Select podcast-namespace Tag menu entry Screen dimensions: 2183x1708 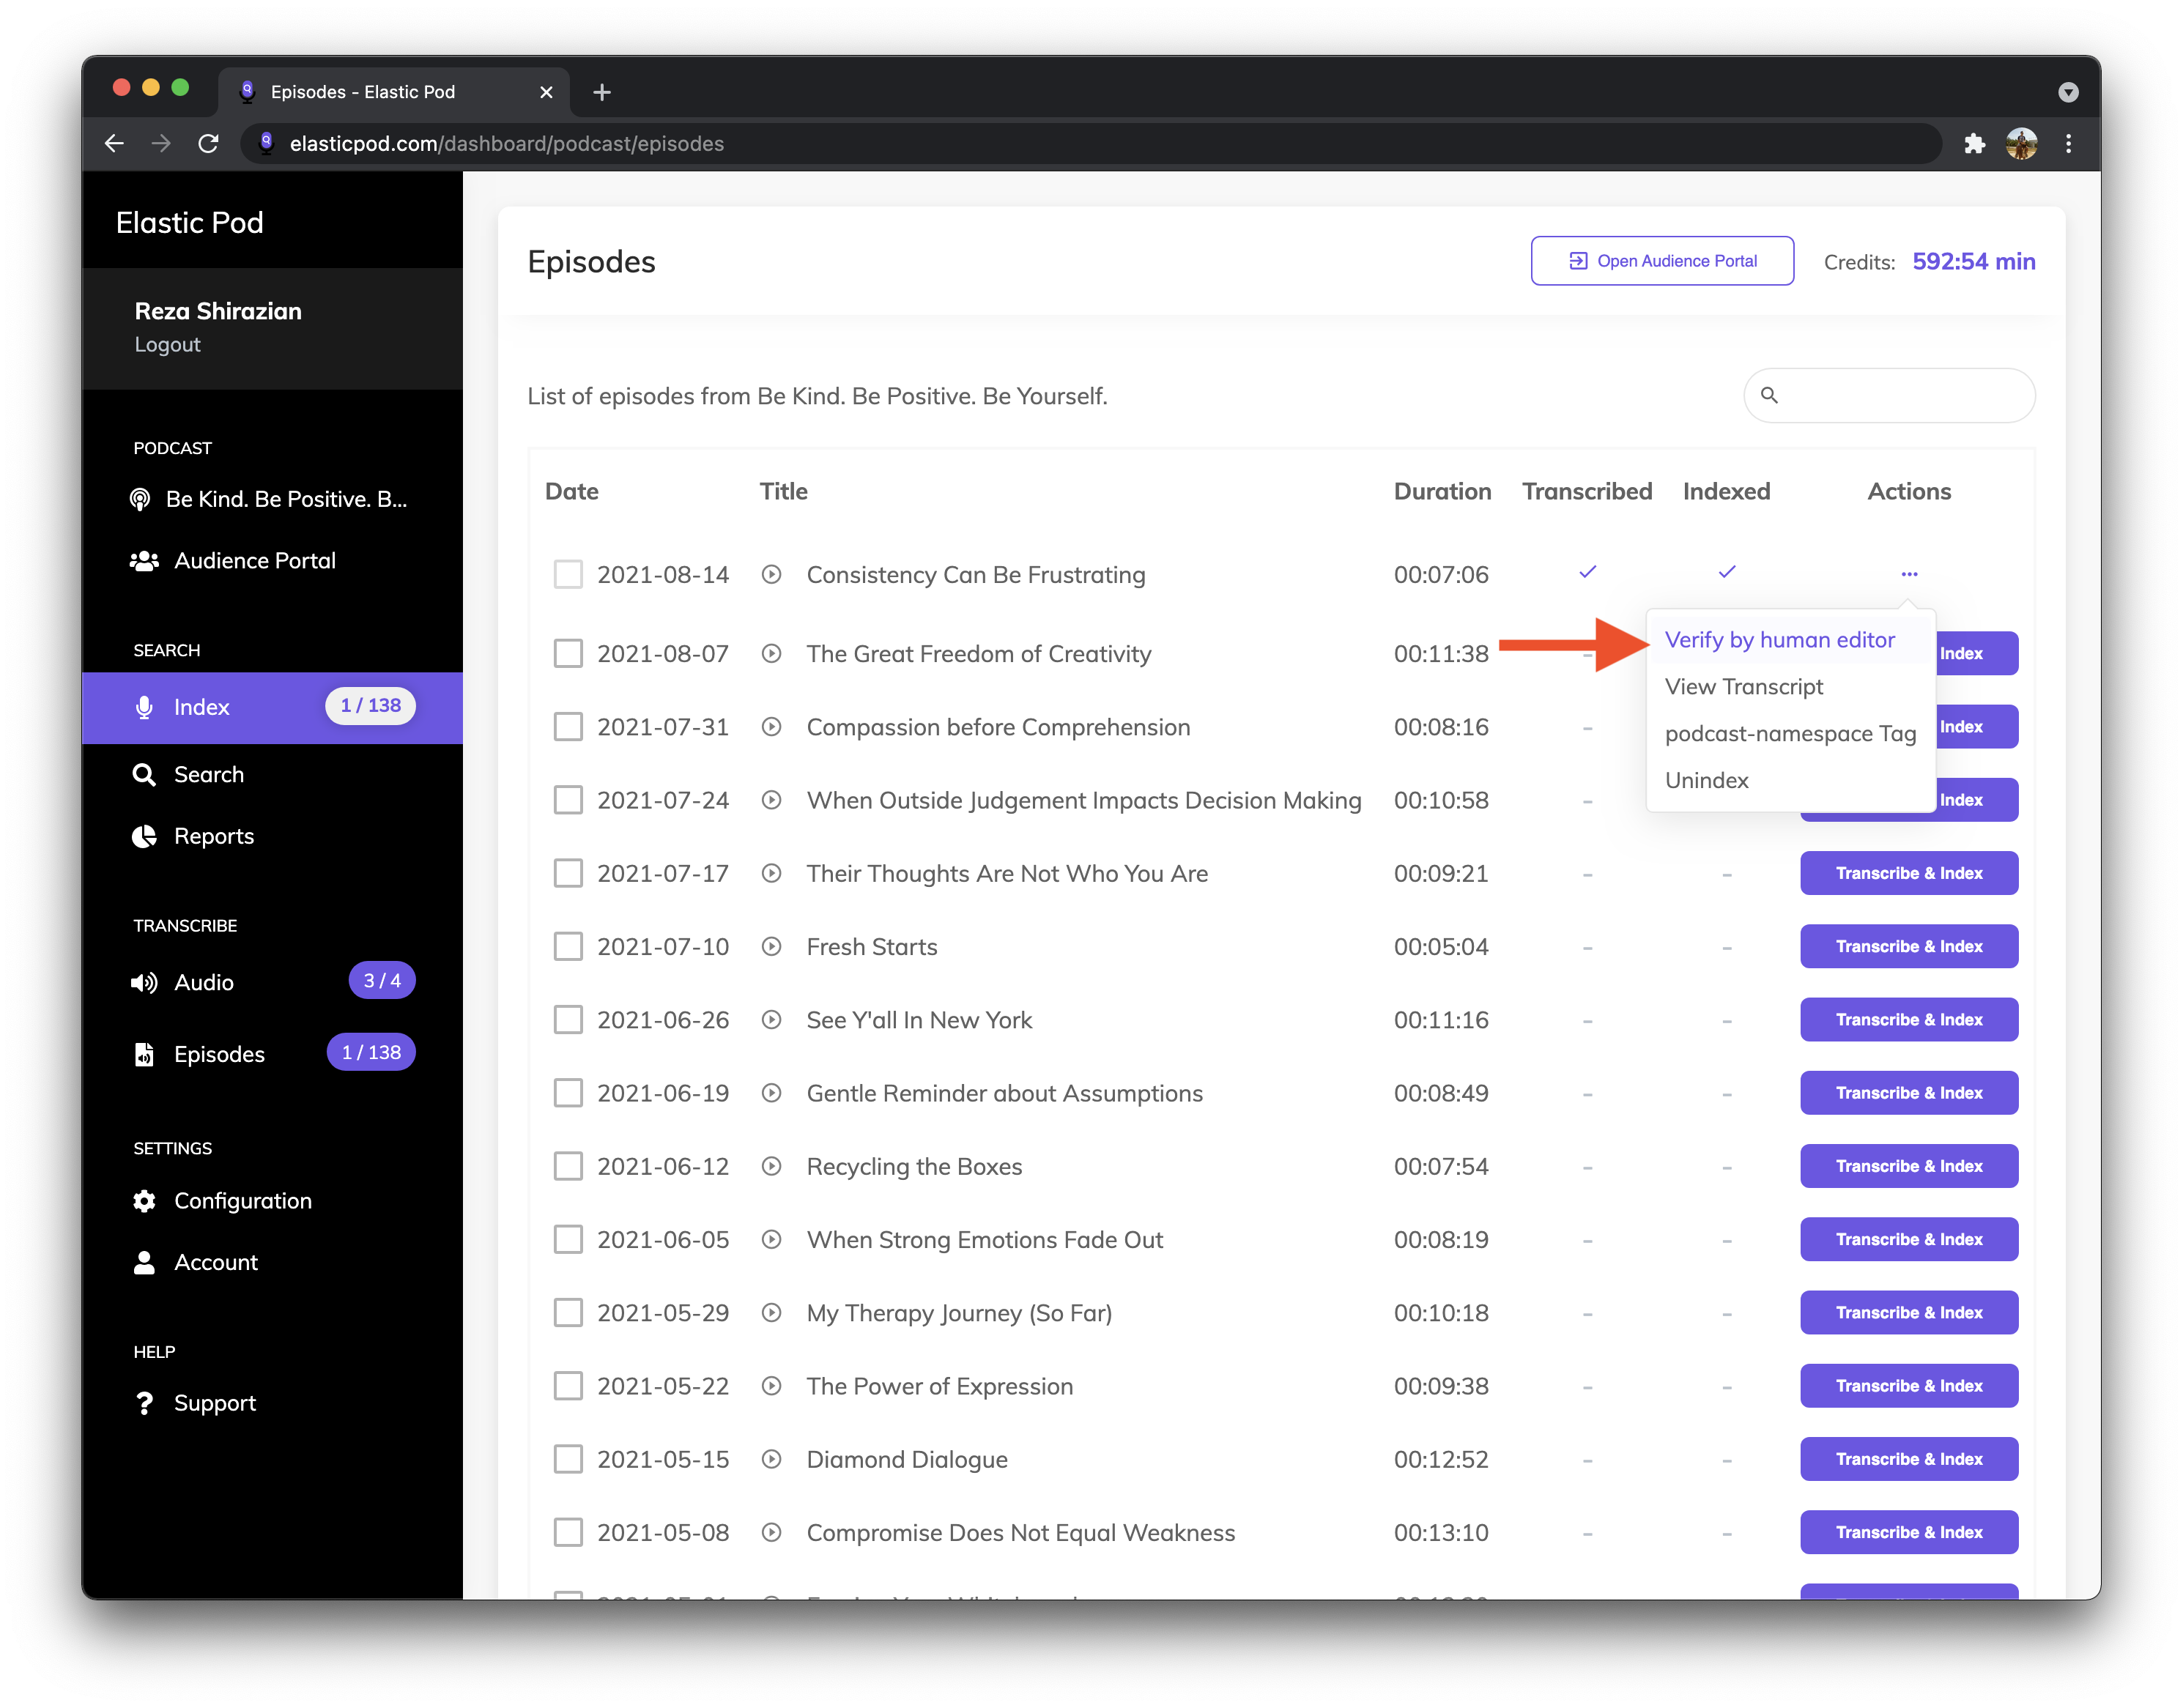click(x=1790, y=733)
